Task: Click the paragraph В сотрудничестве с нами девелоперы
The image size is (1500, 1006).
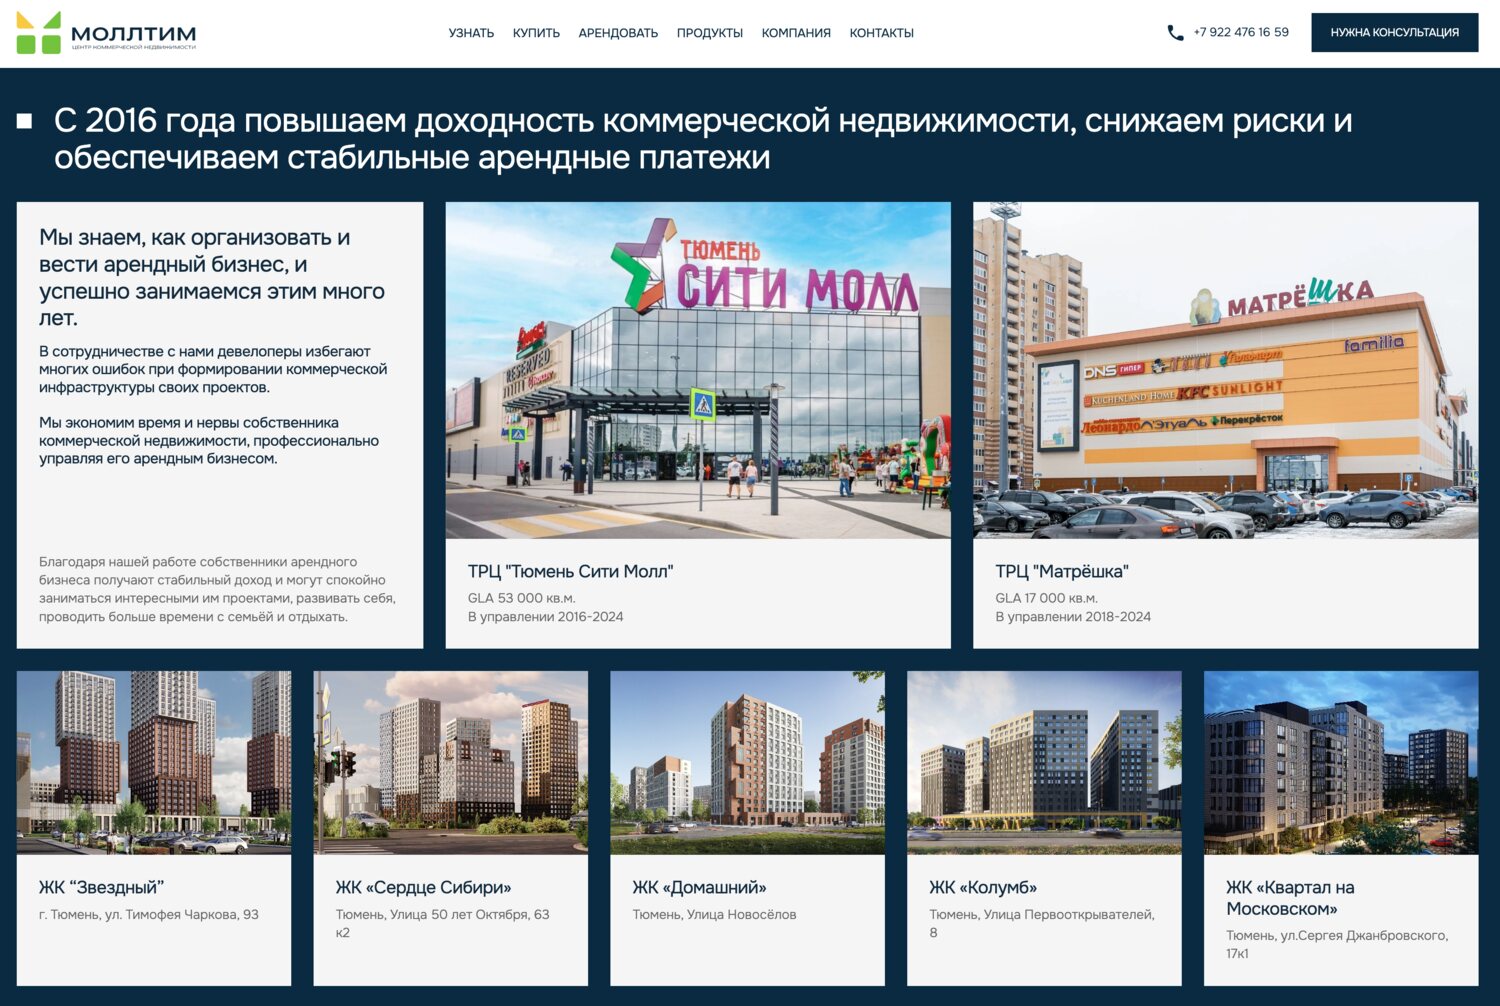Action: coord(213,369)
